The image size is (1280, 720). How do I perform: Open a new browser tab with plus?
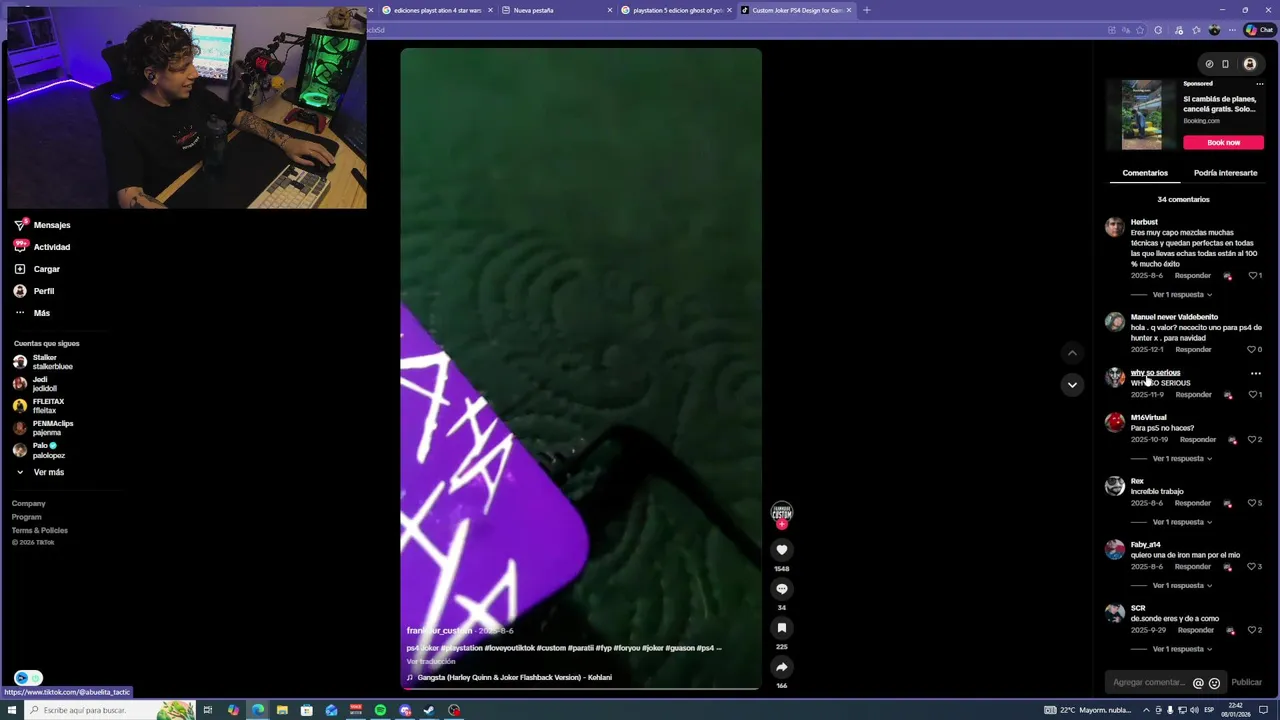coord(866,10)
